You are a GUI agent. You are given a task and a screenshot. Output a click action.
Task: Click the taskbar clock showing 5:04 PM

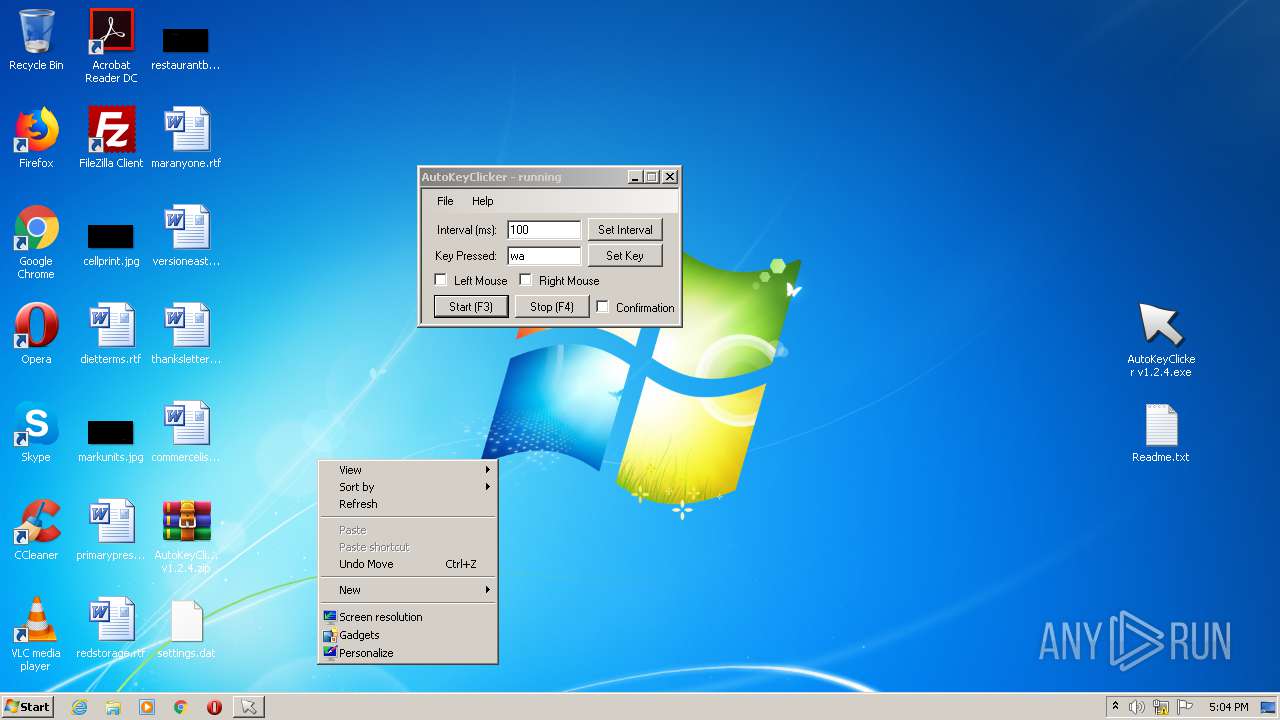click(x=1228, y=707)
